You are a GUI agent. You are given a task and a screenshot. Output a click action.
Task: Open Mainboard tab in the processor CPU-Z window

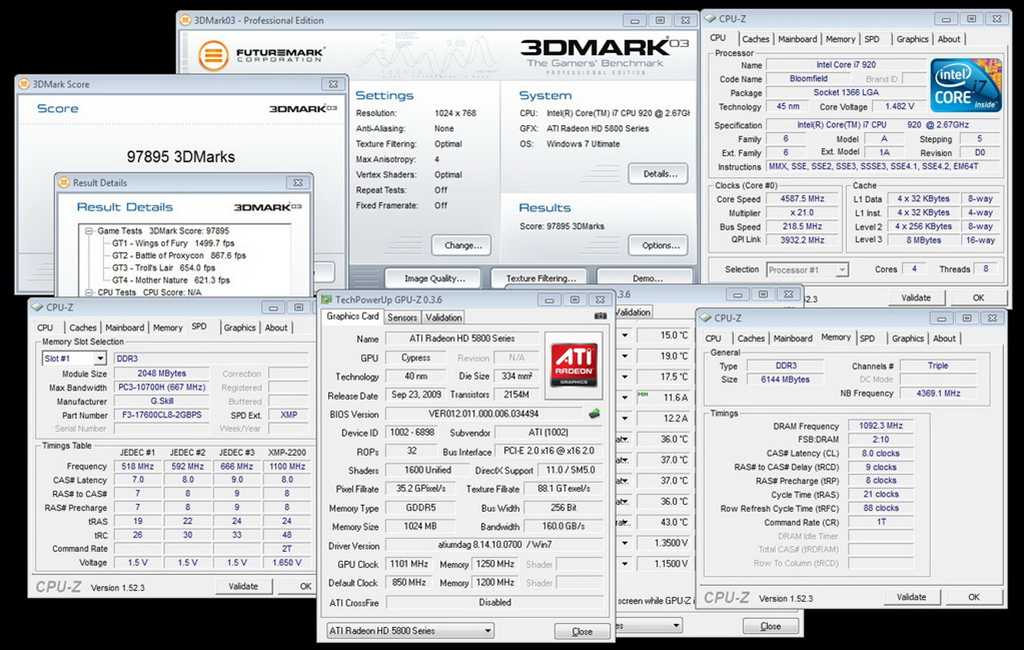tap(797, 39)
